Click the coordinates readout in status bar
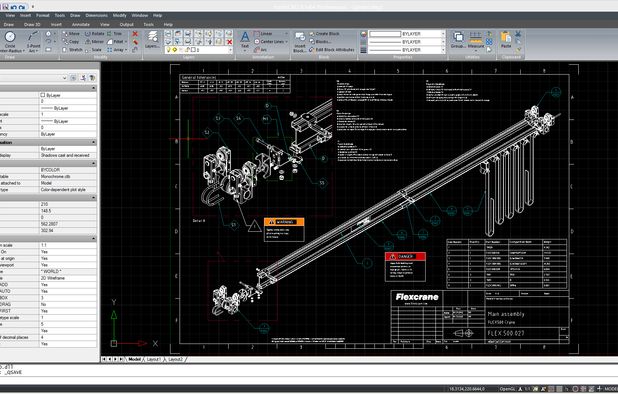The image size is (618, 394). 466,389
